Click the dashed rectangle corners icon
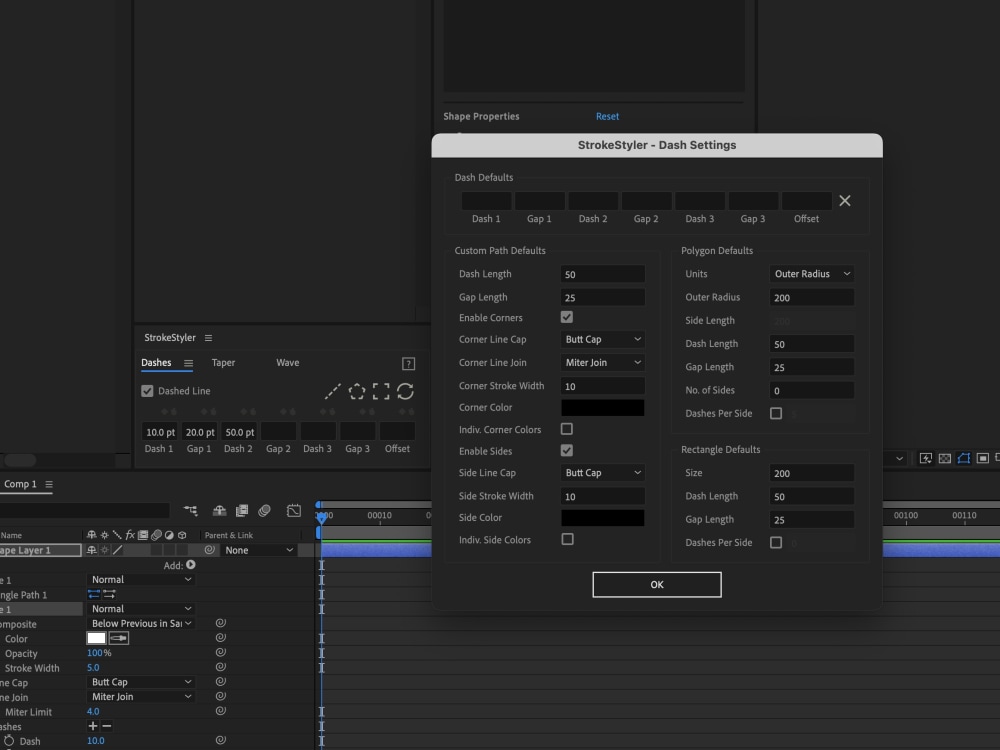1000x750 pixels. tap(381, 391)
